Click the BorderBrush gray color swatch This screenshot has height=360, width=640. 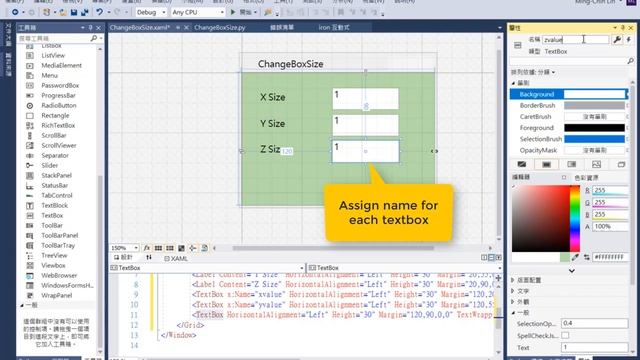click(x=594, y=105)
